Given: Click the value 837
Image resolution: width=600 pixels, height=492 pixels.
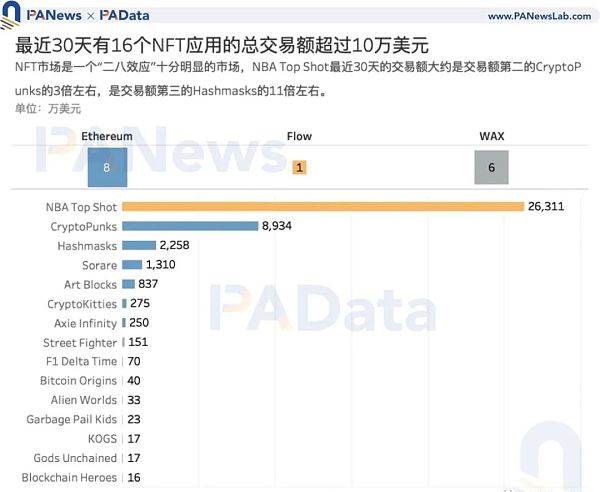Looking at the screenshot, I should pyautogui.click(x=148, y=284).
